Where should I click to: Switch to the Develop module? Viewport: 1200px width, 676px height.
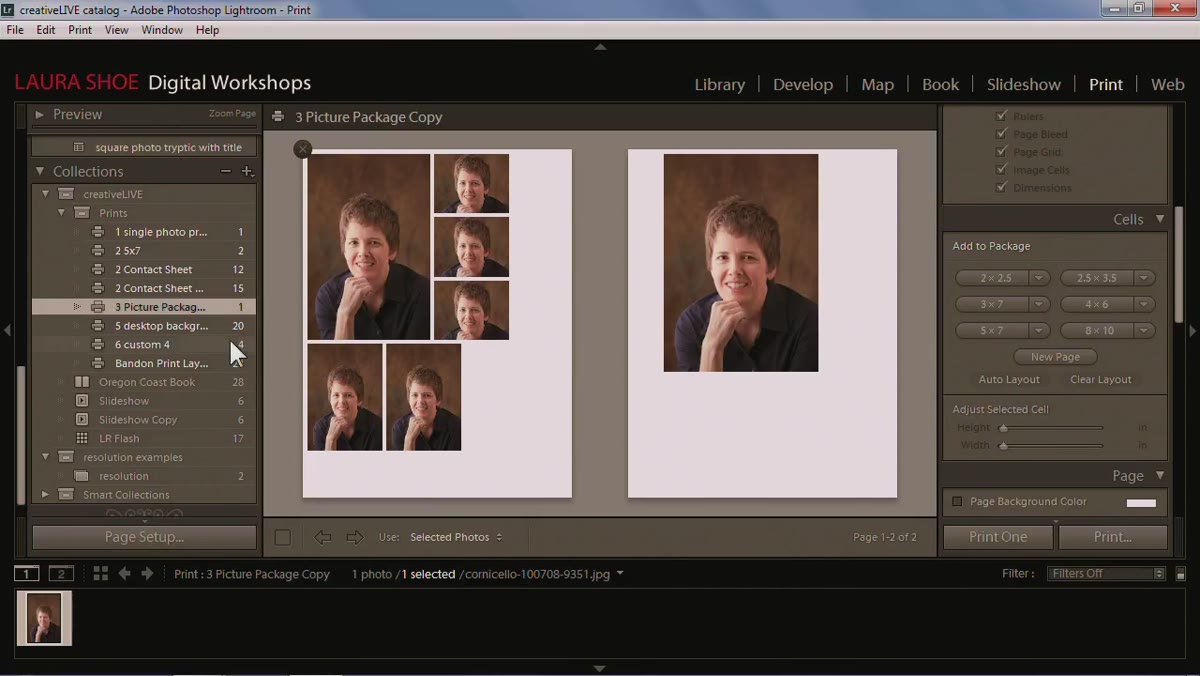(803, 85)
